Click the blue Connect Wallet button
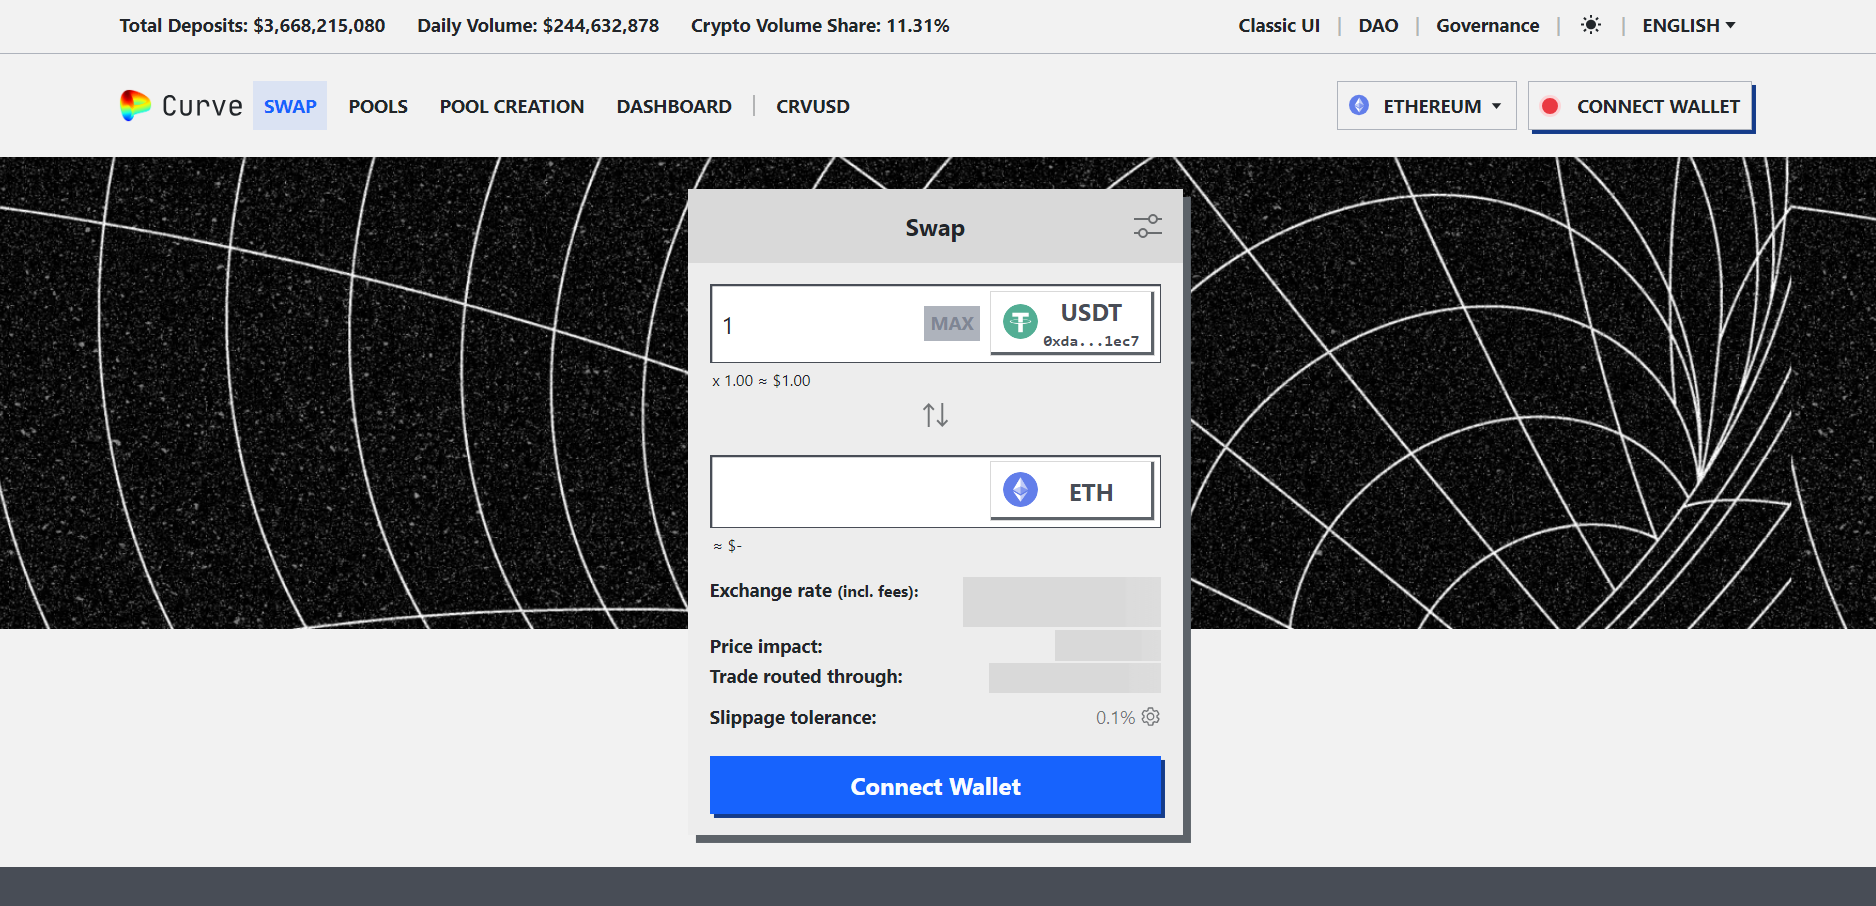Screen dimensions: 1876x906 coord(936,786)
